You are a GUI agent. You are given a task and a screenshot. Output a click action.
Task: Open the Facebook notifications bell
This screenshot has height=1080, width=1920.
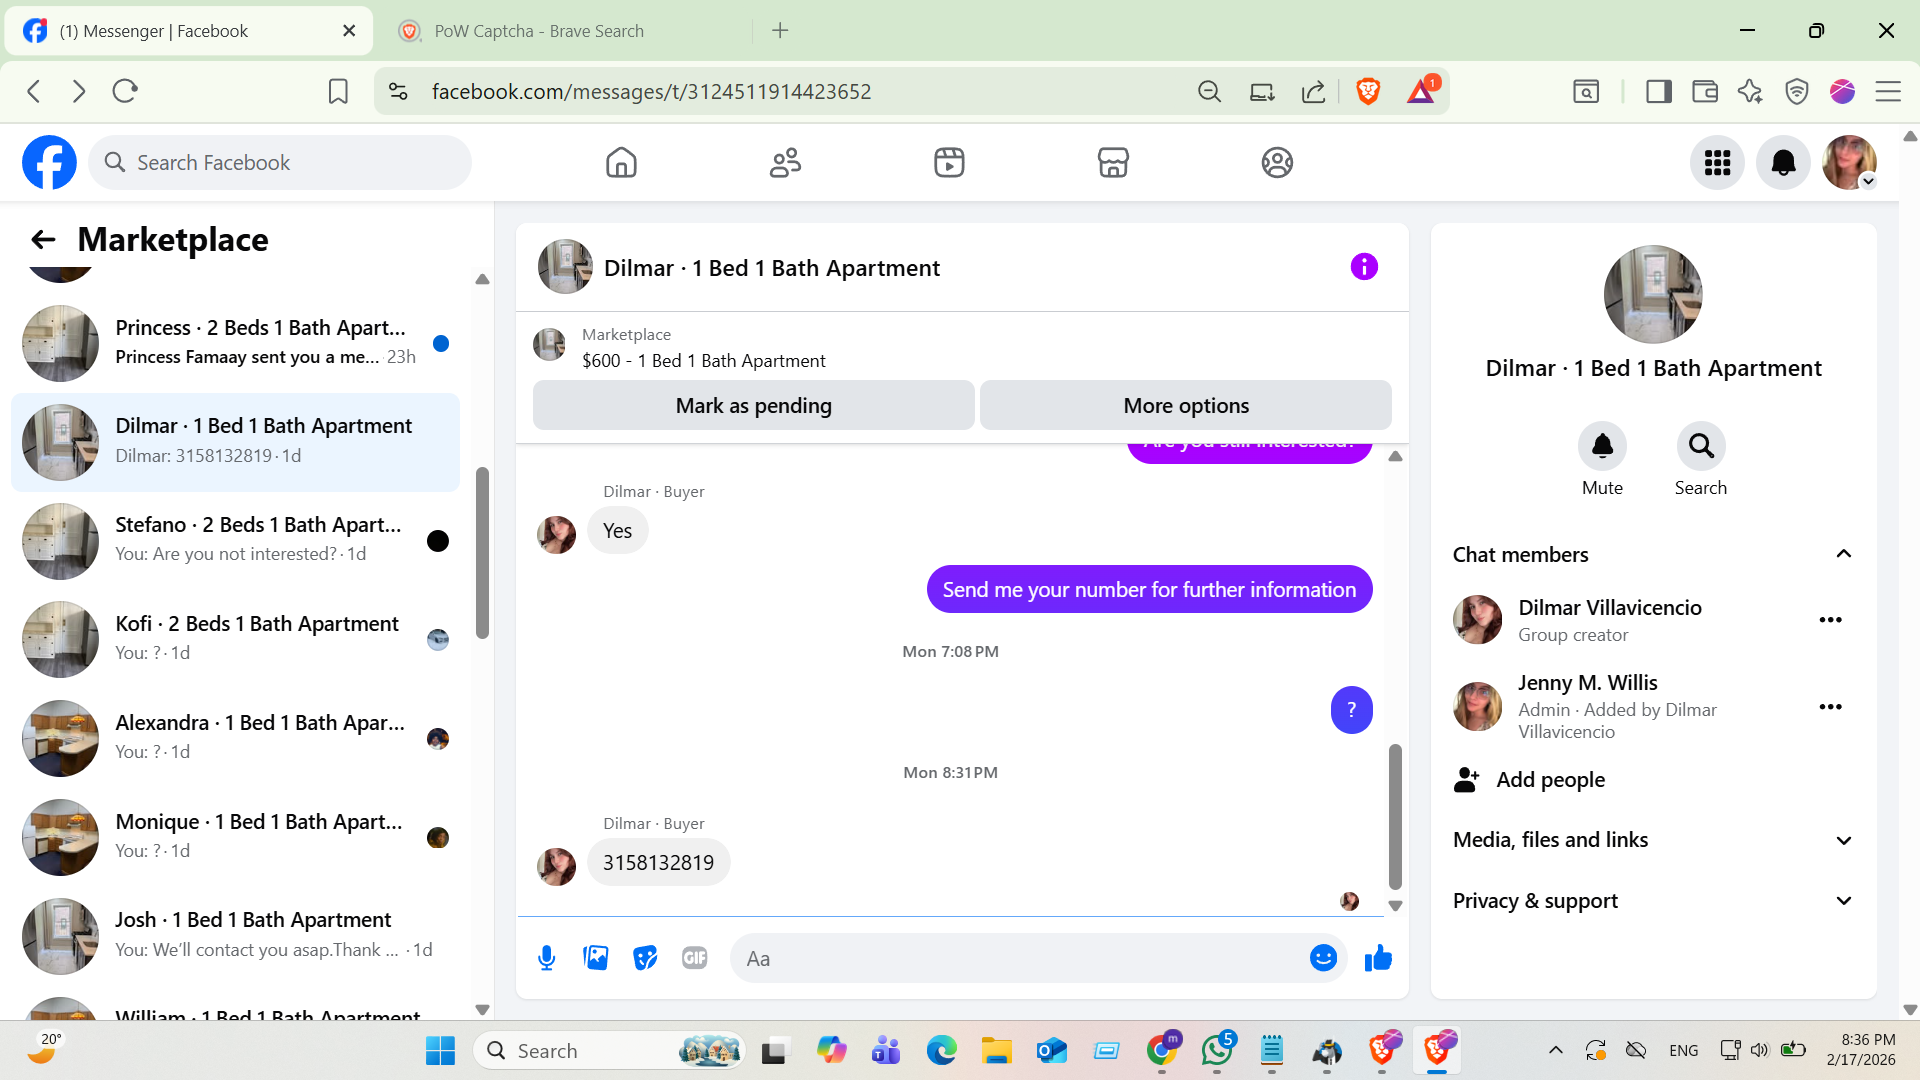pos(1783,163)
